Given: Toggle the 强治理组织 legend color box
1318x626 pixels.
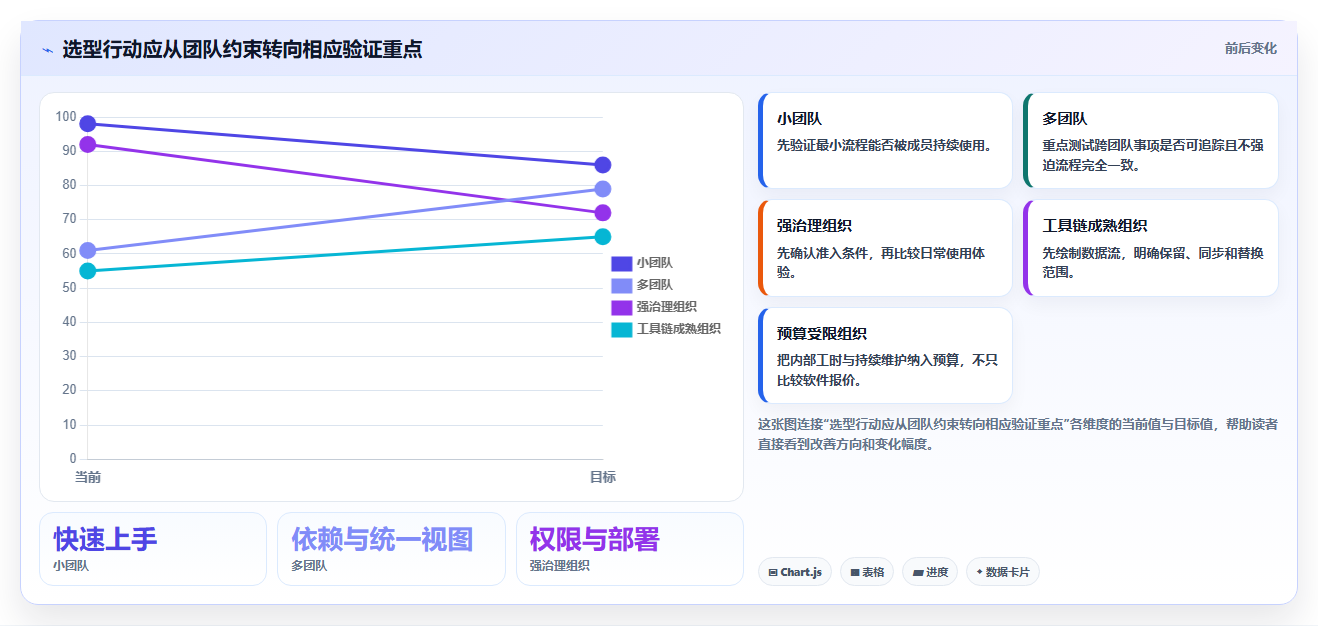Looking at the screenshot, I should 621,307.
